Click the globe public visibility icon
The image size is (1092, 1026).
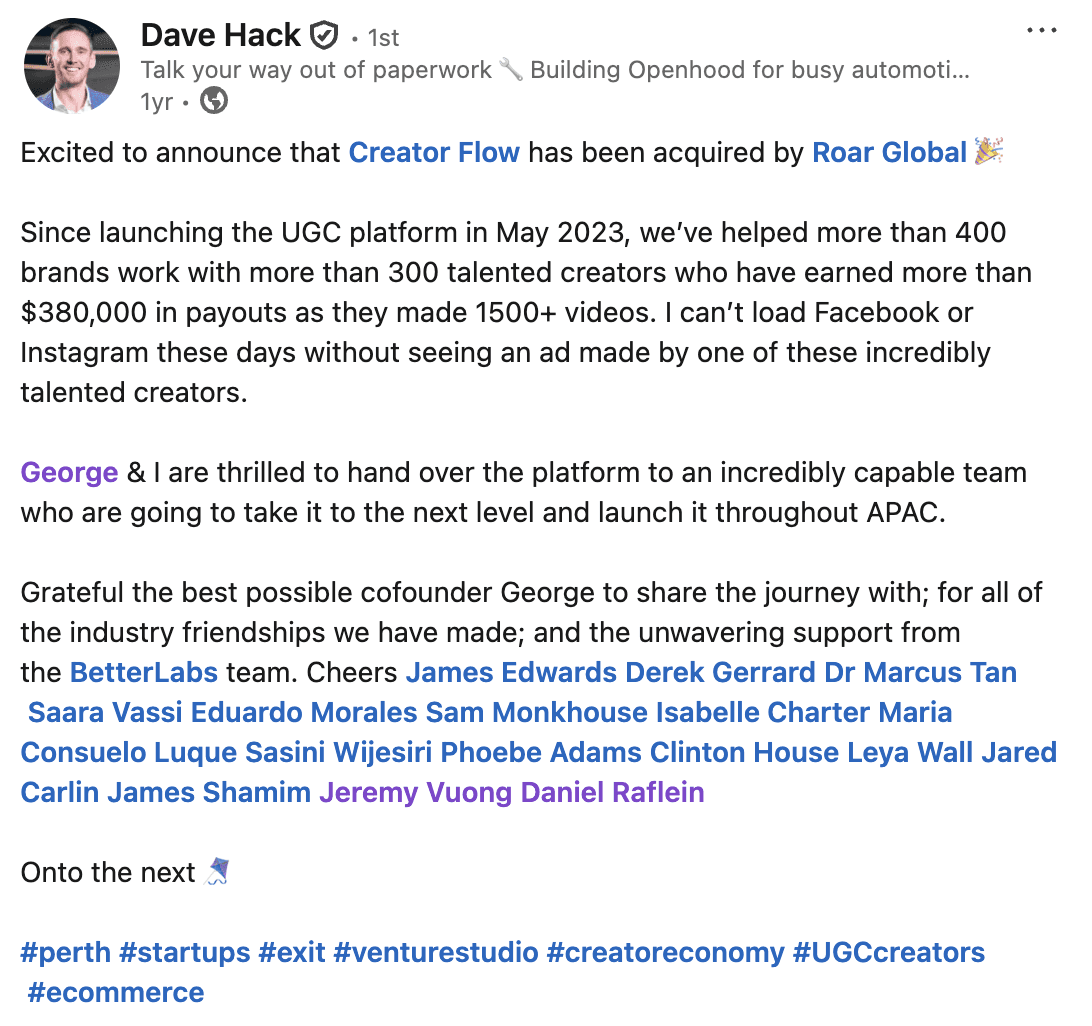coord(214,101)
